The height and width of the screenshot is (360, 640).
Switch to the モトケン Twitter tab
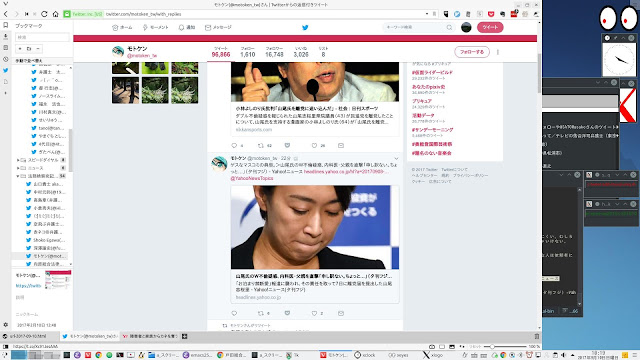[x=90, y=336]
